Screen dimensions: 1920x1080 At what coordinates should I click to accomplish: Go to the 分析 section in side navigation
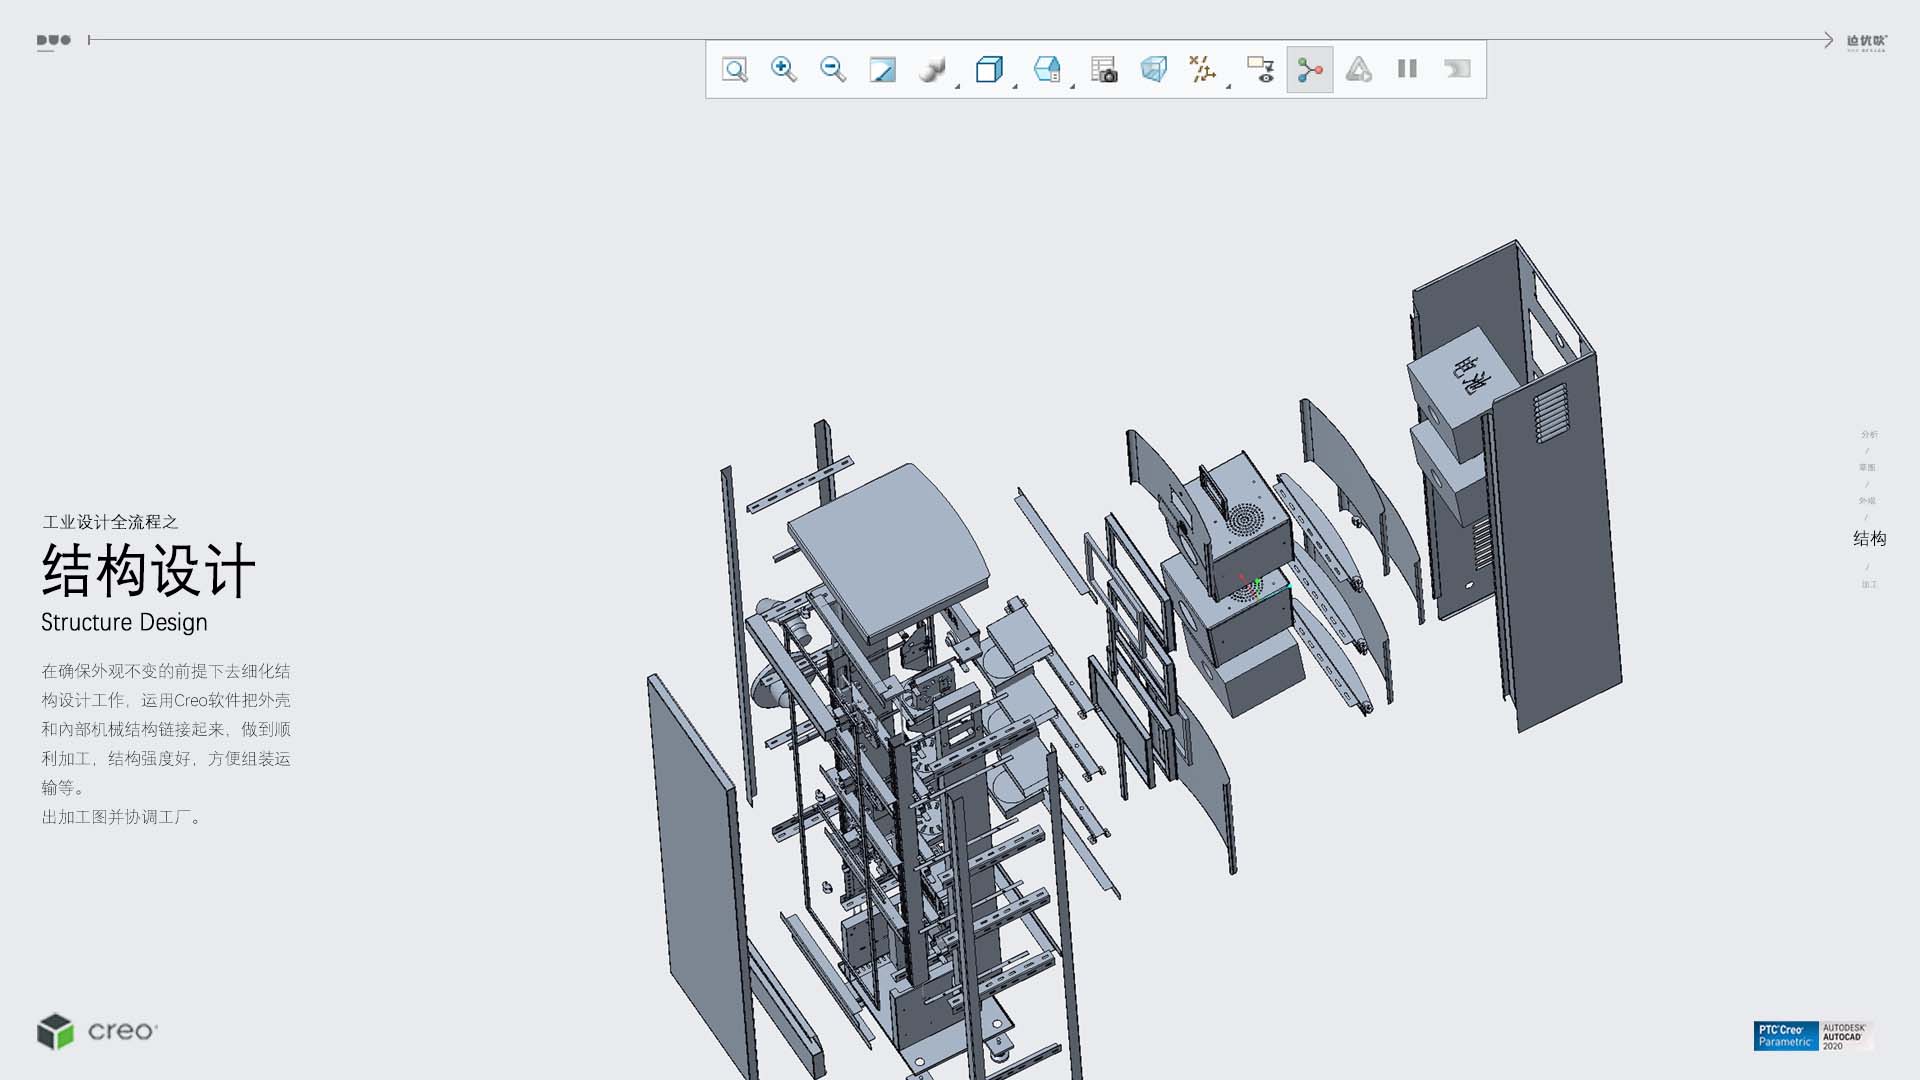click(1869, 434)
